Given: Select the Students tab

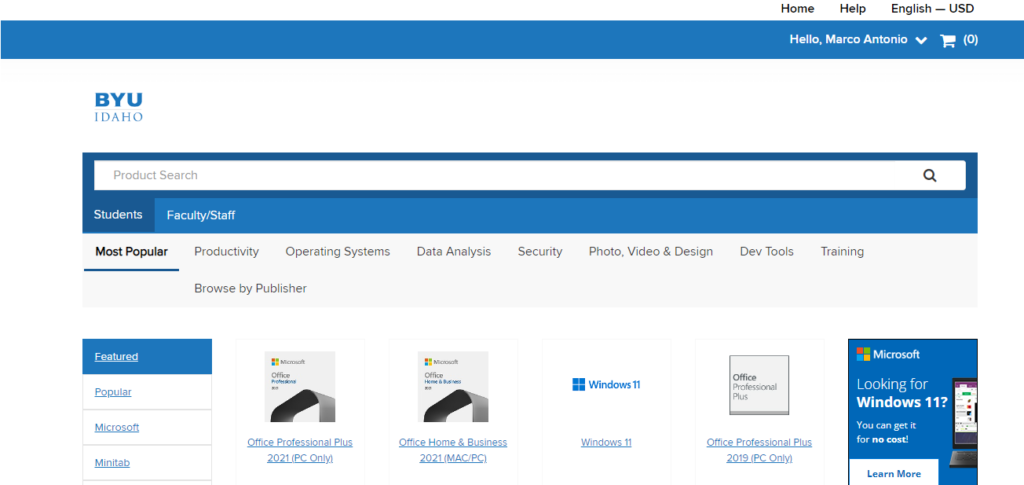Looking at the screenshot, I should (118, 215).
